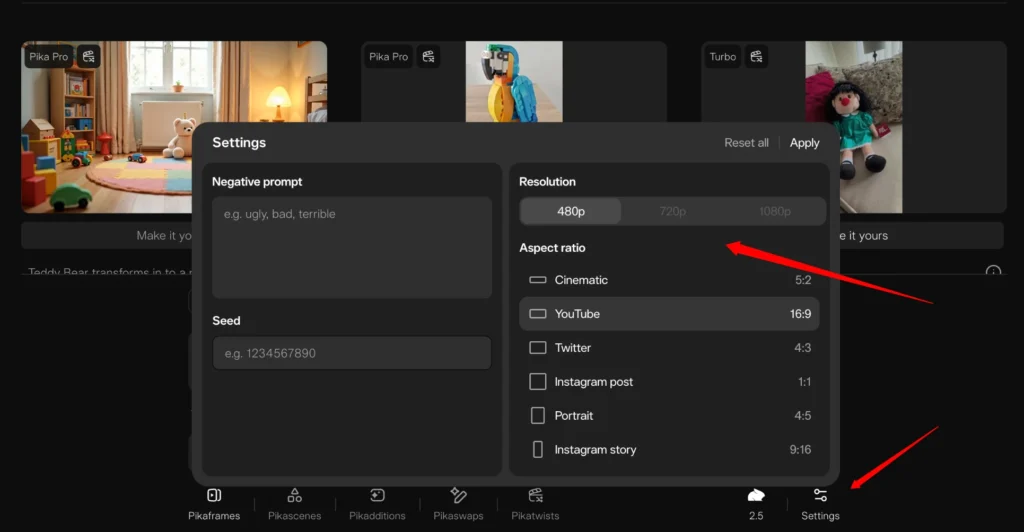Open the Pikaswaps tool
This screenshot has width=1024, height=532.
pyautogui.click(x=458, y=503)
